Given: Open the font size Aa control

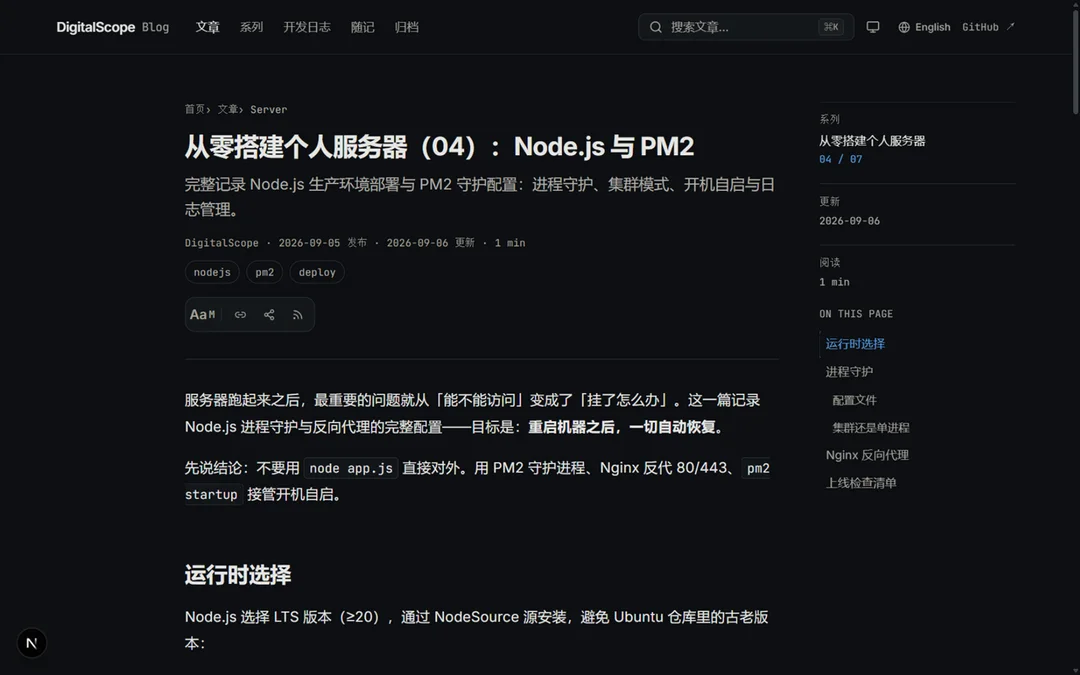Looking at the screenshot, I should click(202, 315).
